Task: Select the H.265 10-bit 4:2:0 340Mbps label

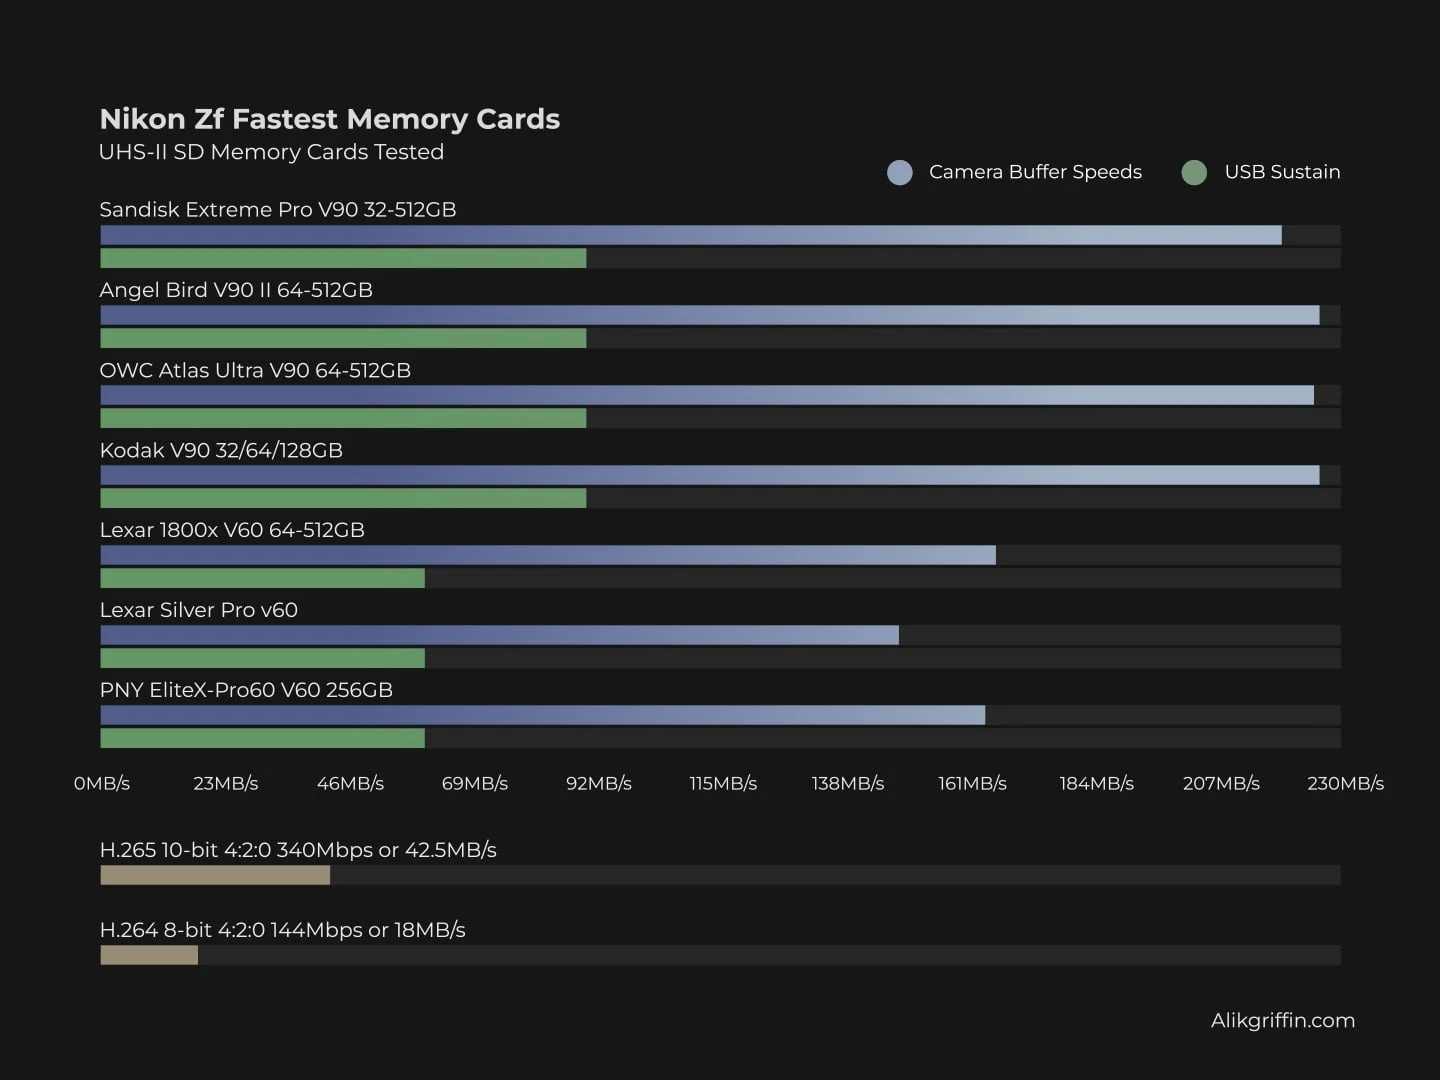Action: [x=298, y=850]
